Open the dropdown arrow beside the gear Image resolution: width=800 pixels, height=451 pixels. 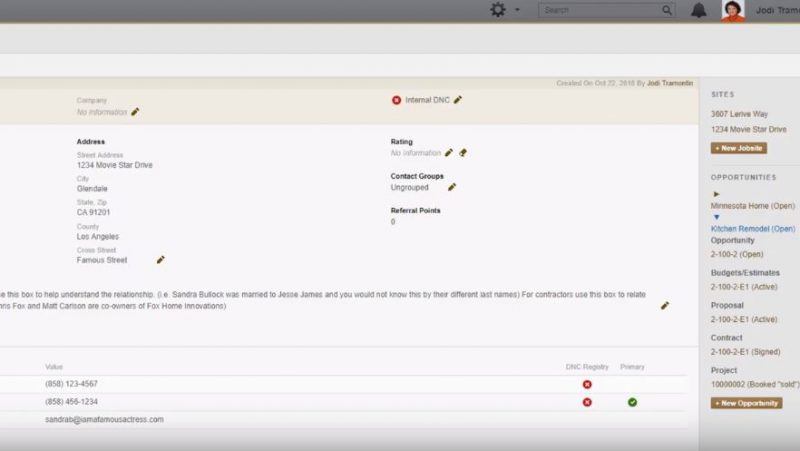pos(517,10)
